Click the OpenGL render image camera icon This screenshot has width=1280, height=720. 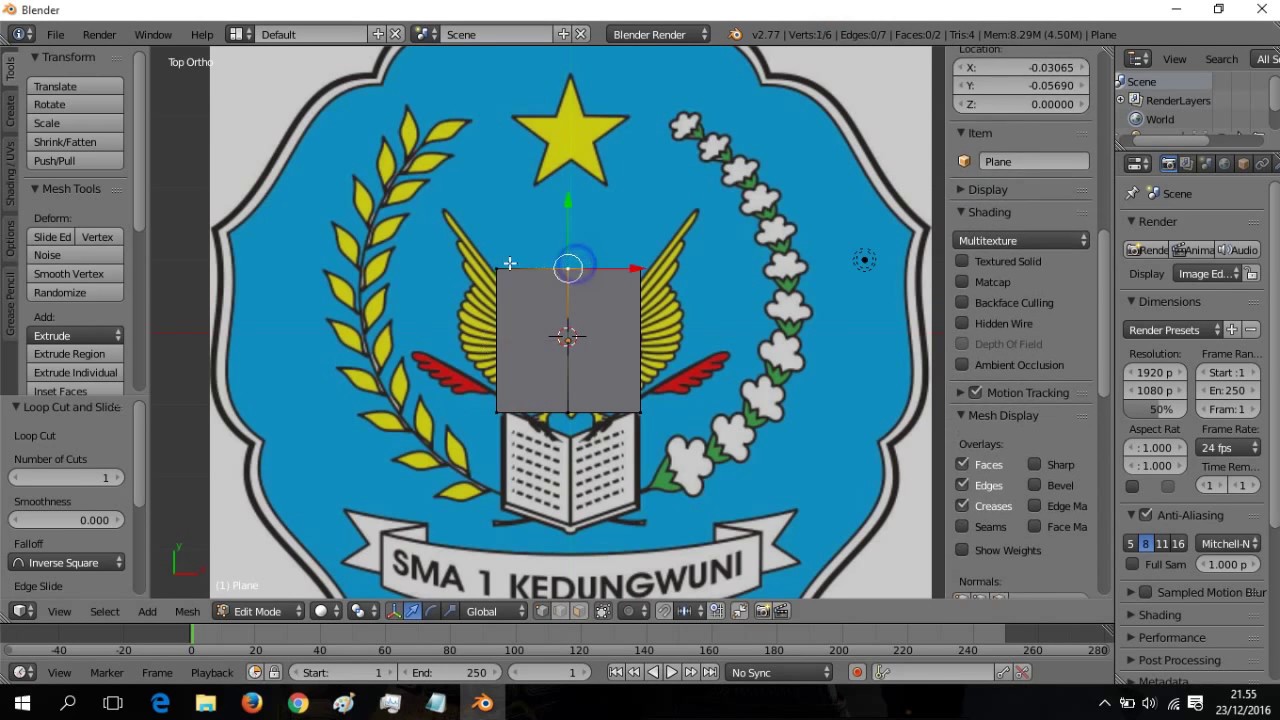763,611
